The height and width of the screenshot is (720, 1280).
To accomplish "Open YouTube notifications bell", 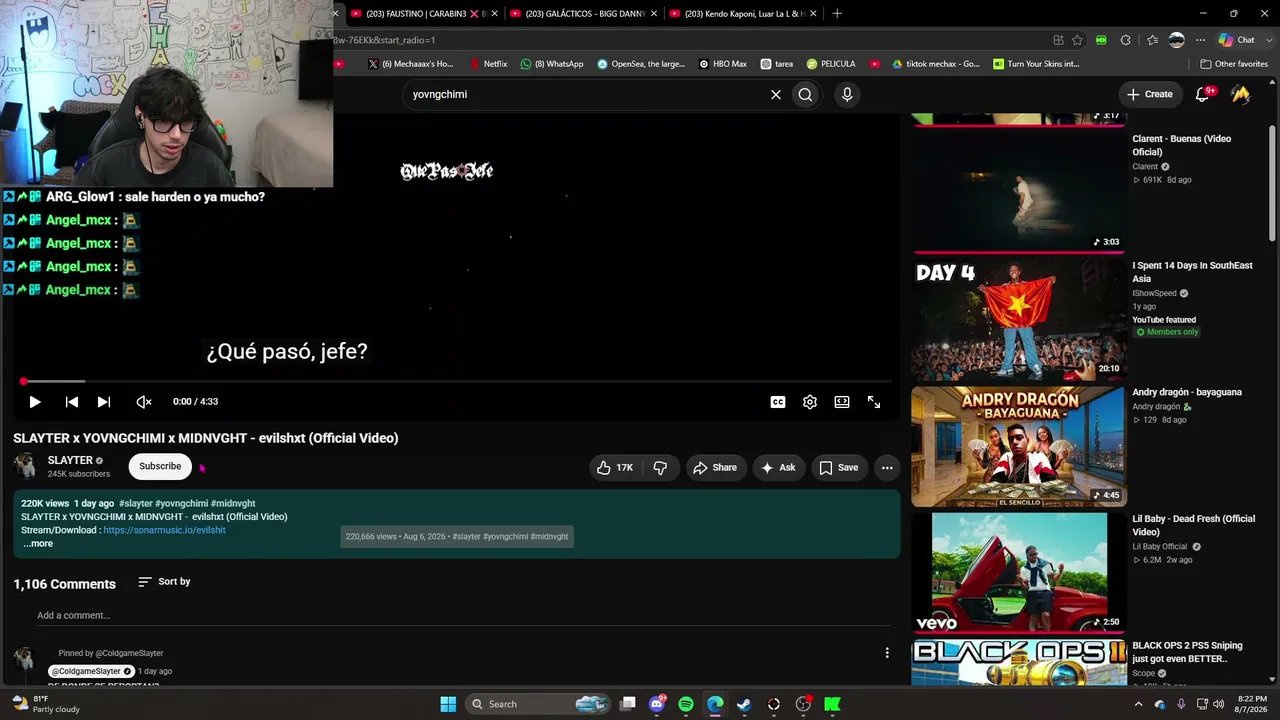I will pyautogui.click(x=1203, y=94).
